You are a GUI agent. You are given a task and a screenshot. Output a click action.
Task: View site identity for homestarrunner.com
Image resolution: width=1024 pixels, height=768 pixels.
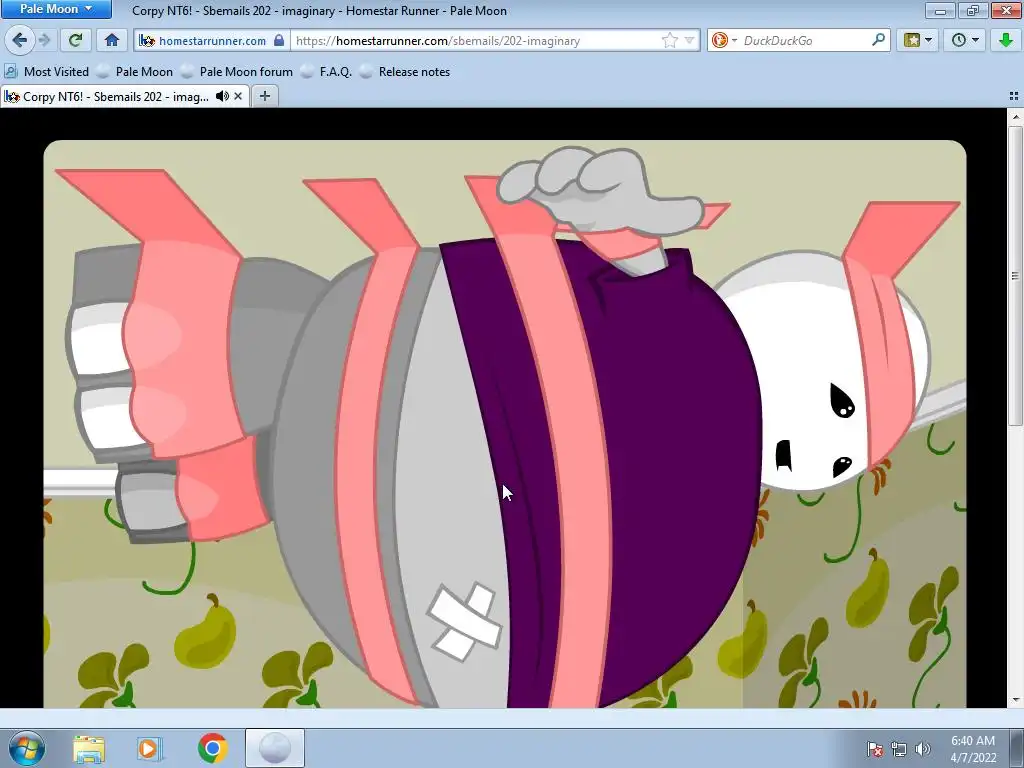pos(212,40)
